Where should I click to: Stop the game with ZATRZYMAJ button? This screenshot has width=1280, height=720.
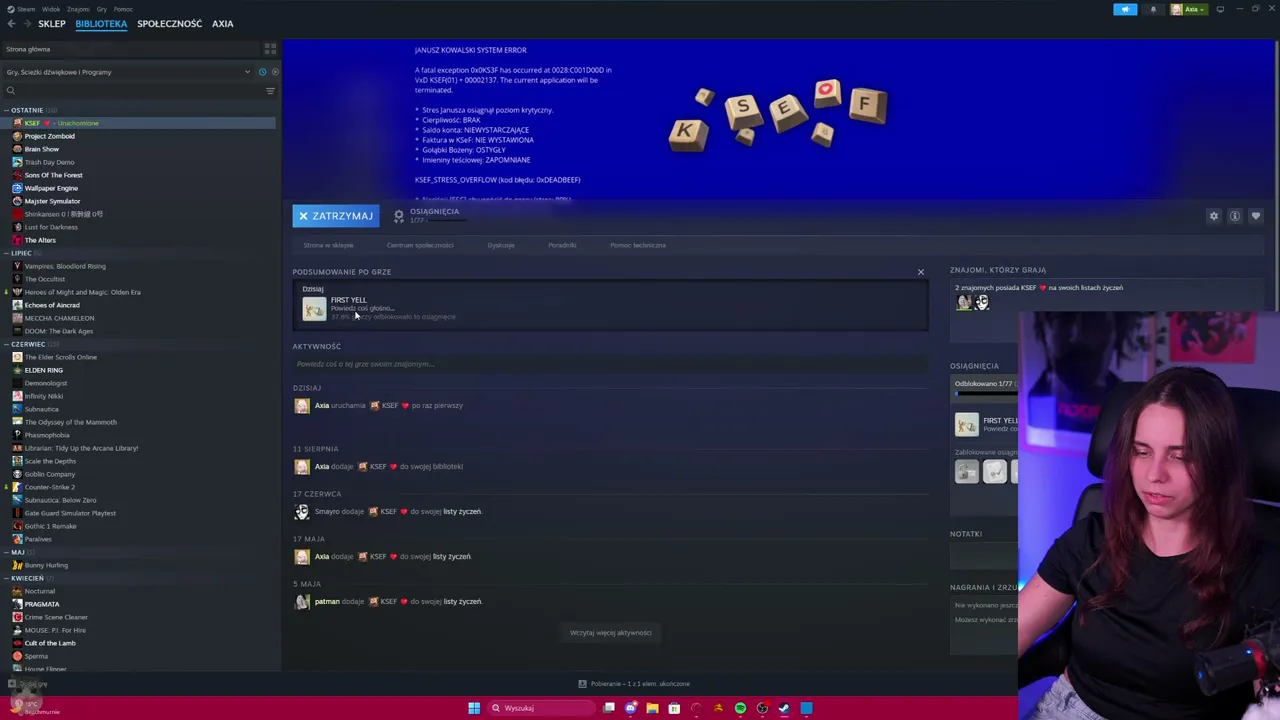click(x=336, y=216)
